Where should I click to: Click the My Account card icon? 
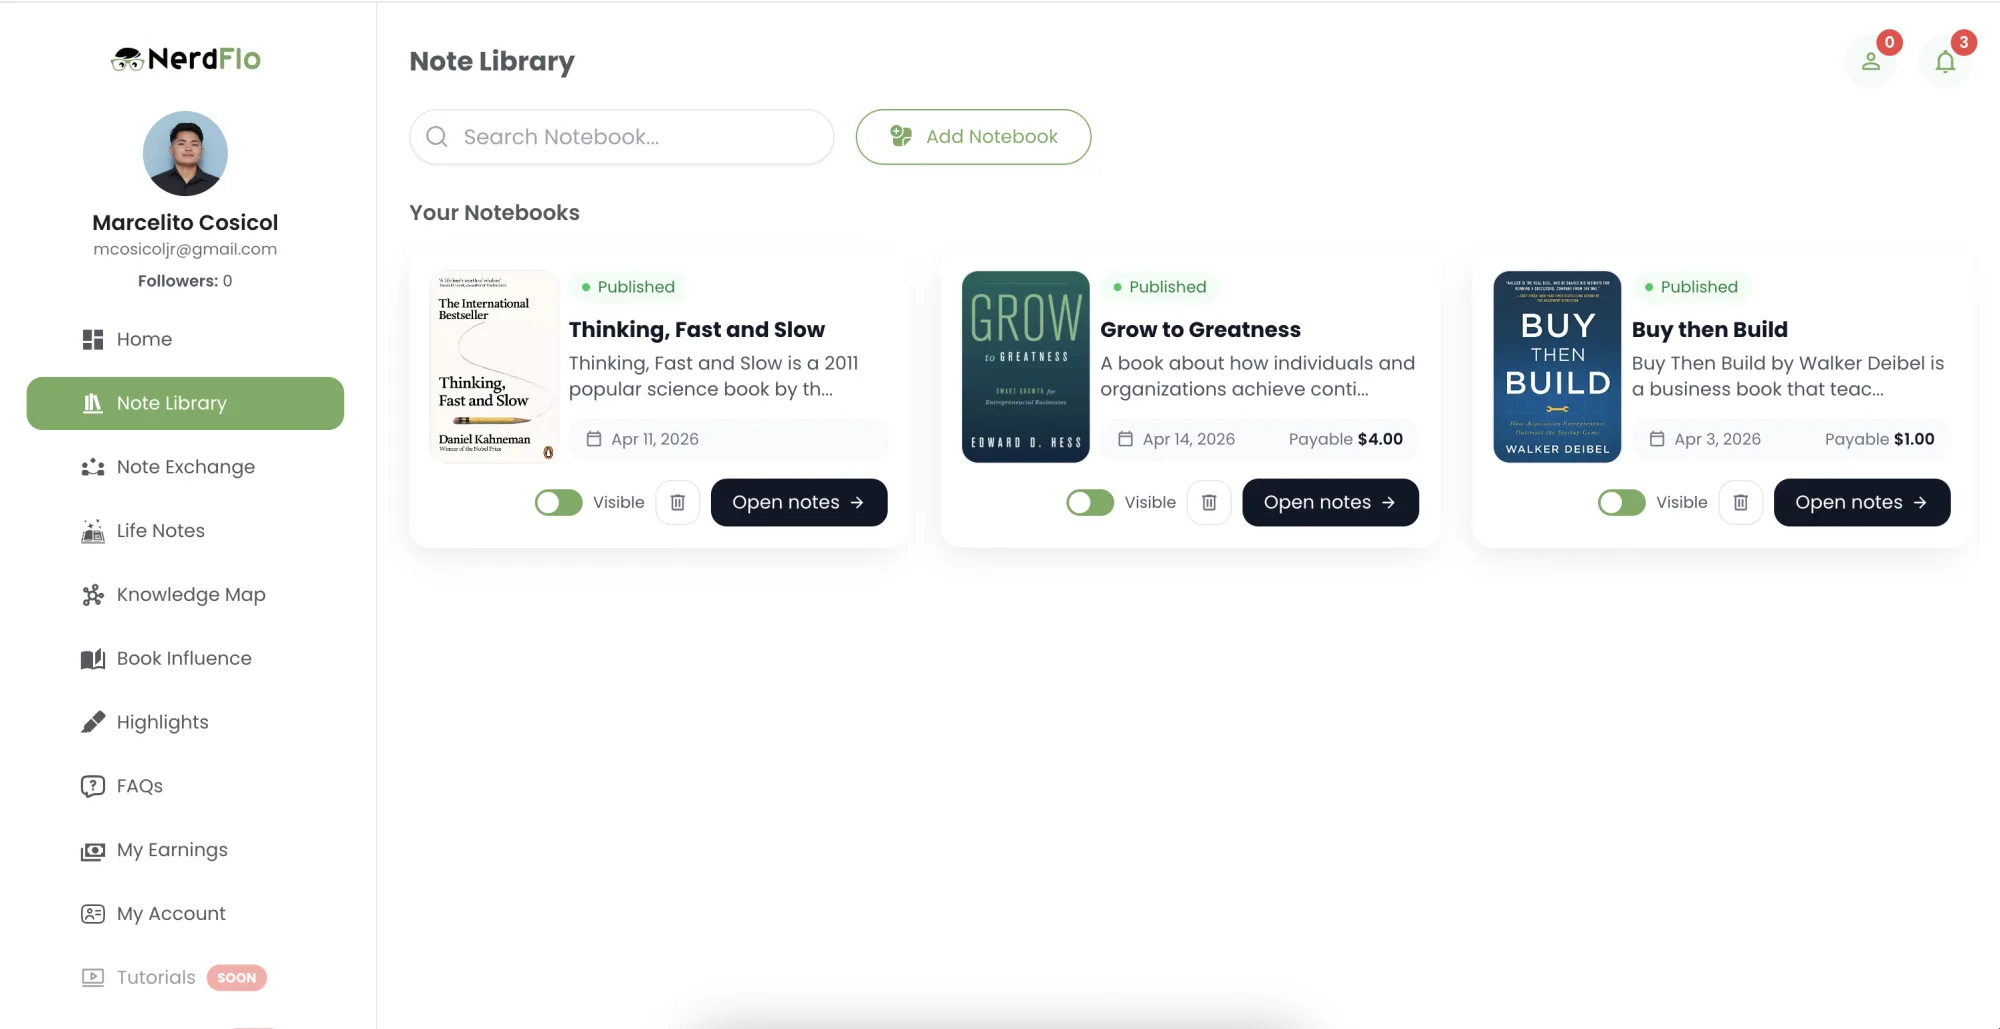pyautogui.click(x=93, y=914)
